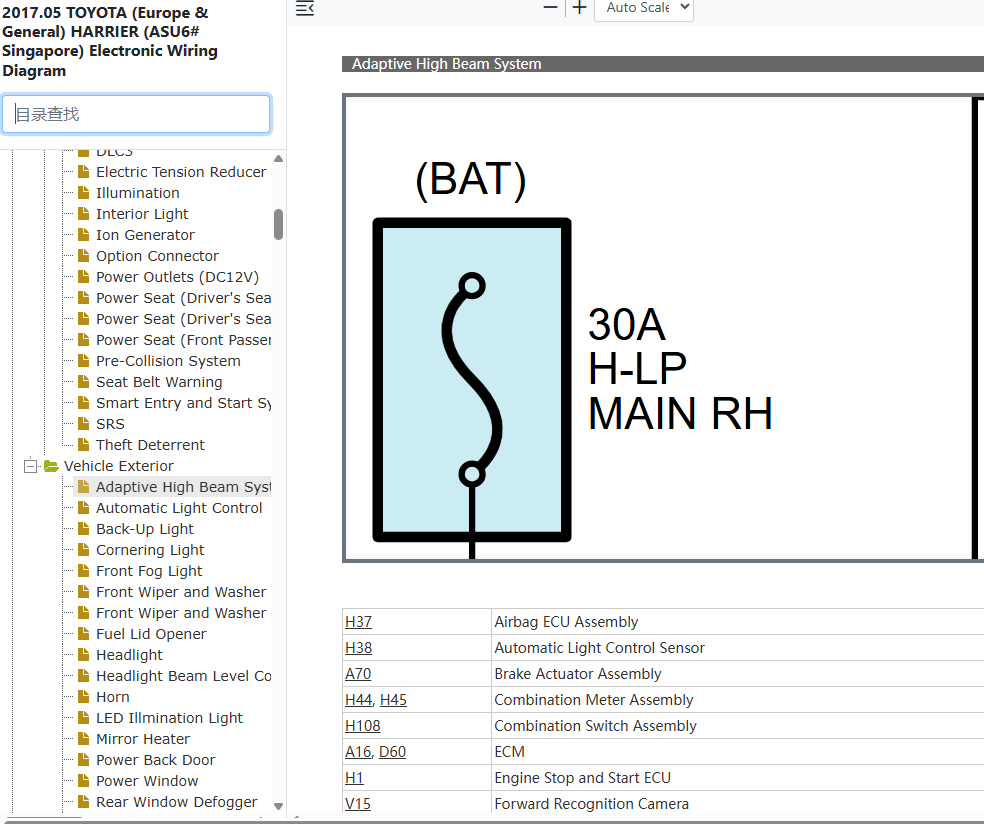Open the Horn diagram
This screenshot has width=984, height=824.
click(x=112, y=697)
